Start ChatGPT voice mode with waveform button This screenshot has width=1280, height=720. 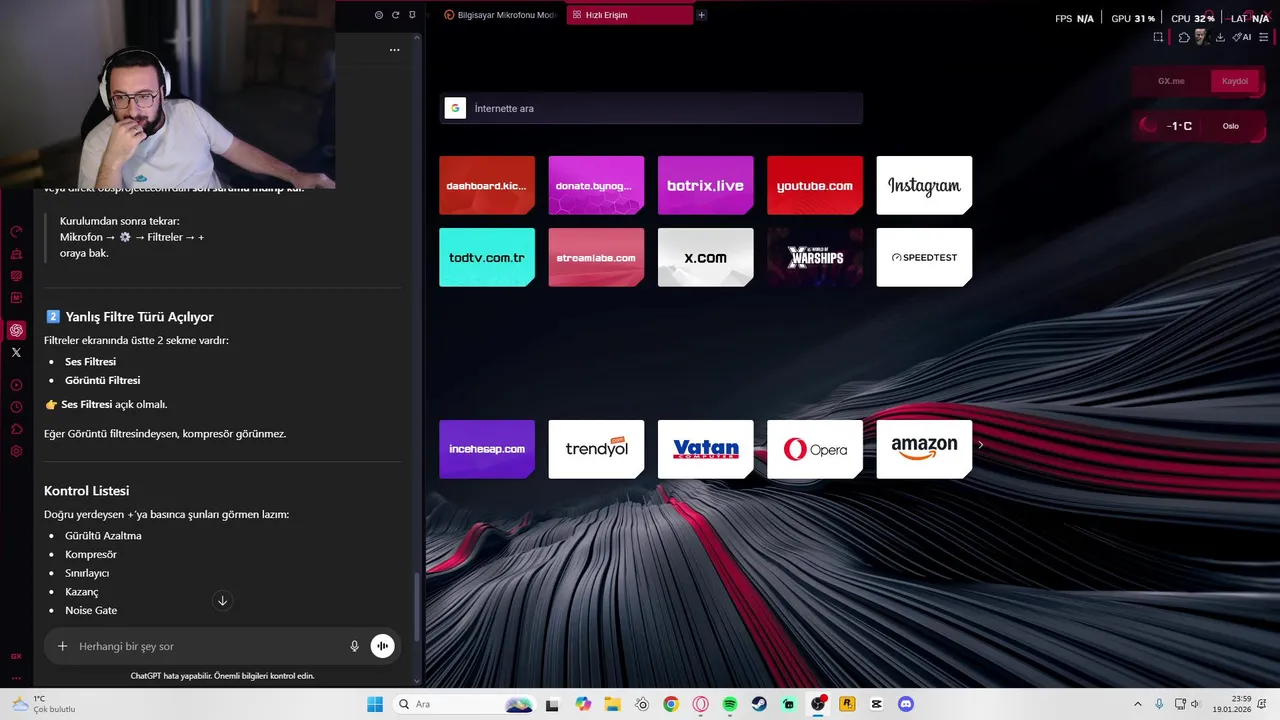pyautogui.click(x=382, y=646)
